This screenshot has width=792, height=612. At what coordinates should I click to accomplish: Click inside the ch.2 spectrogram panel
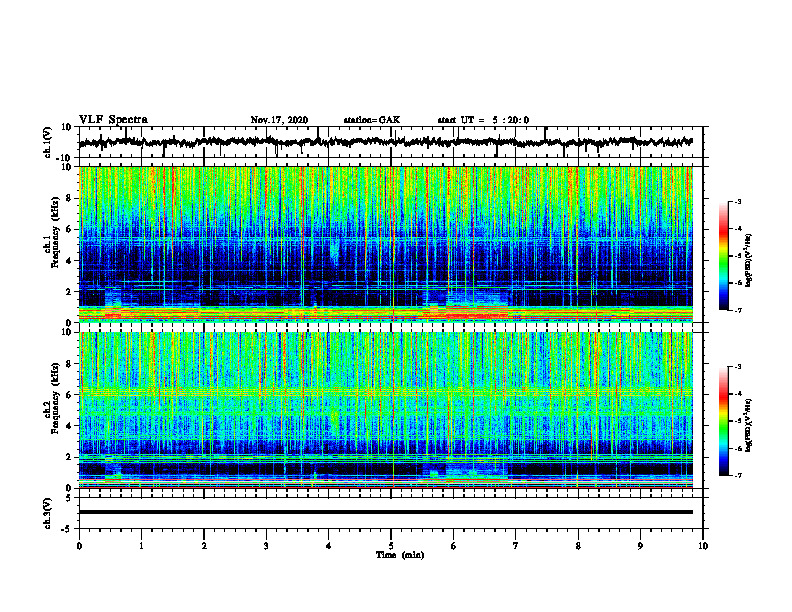[386, 410]
